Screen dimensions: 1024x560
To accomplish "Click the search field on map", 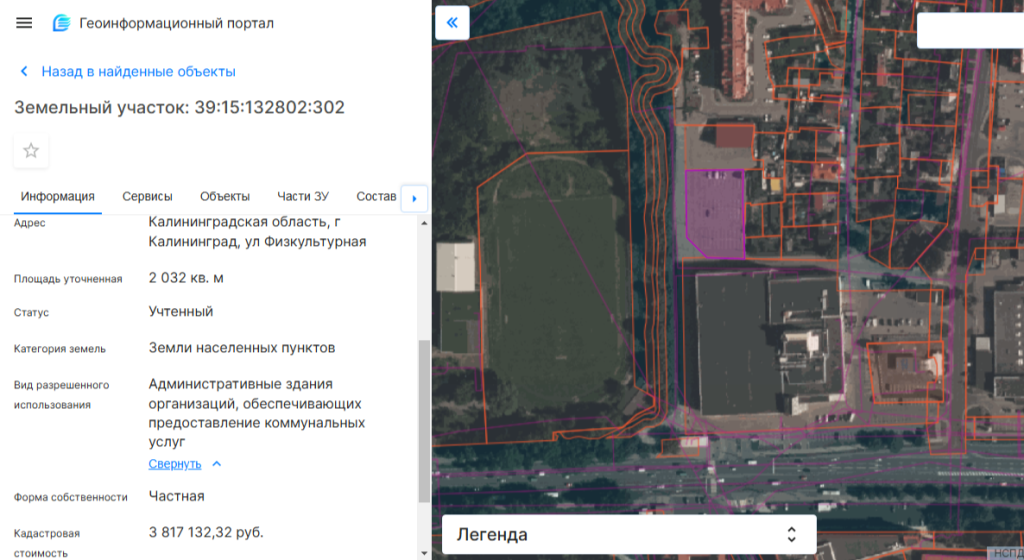I will [970, 30].
